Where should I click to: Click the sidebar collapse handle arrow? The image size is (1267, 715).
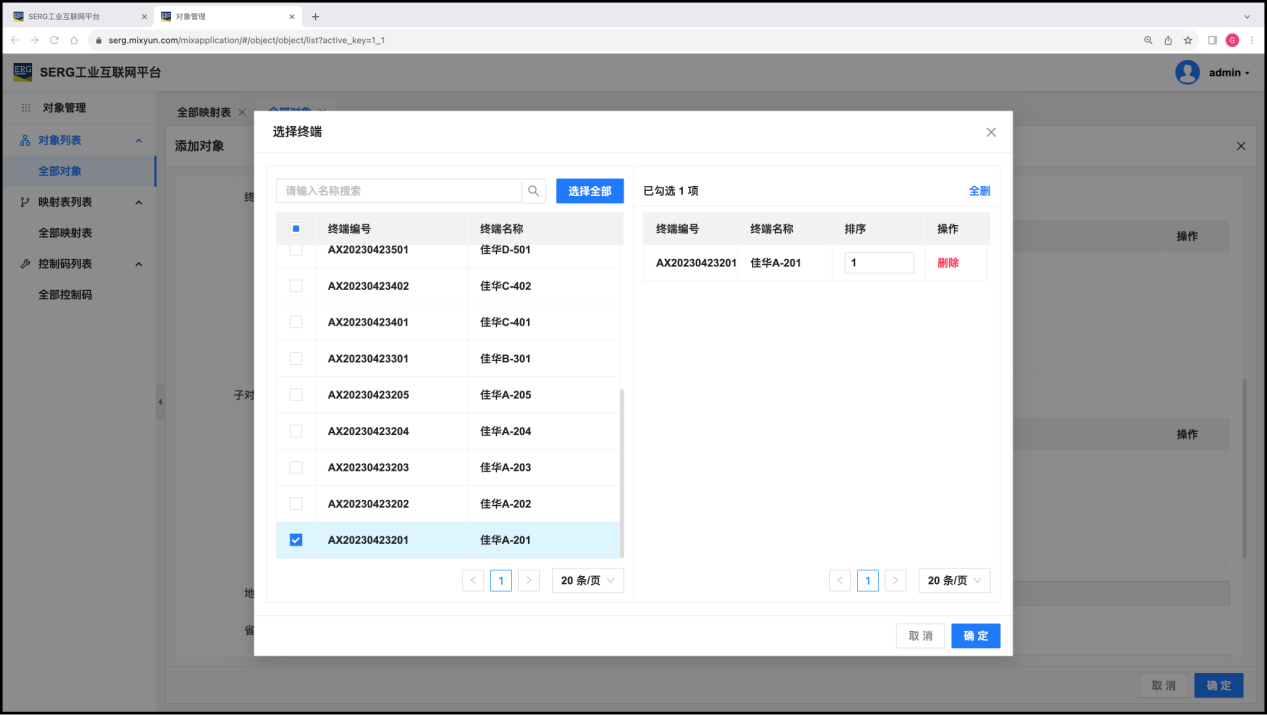[x=160, y=402]
